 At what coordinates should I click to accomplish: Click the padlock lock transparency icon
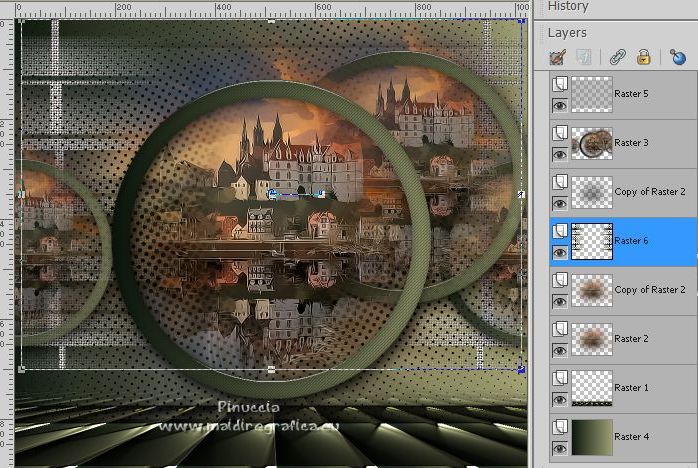[x=643, y=57]
